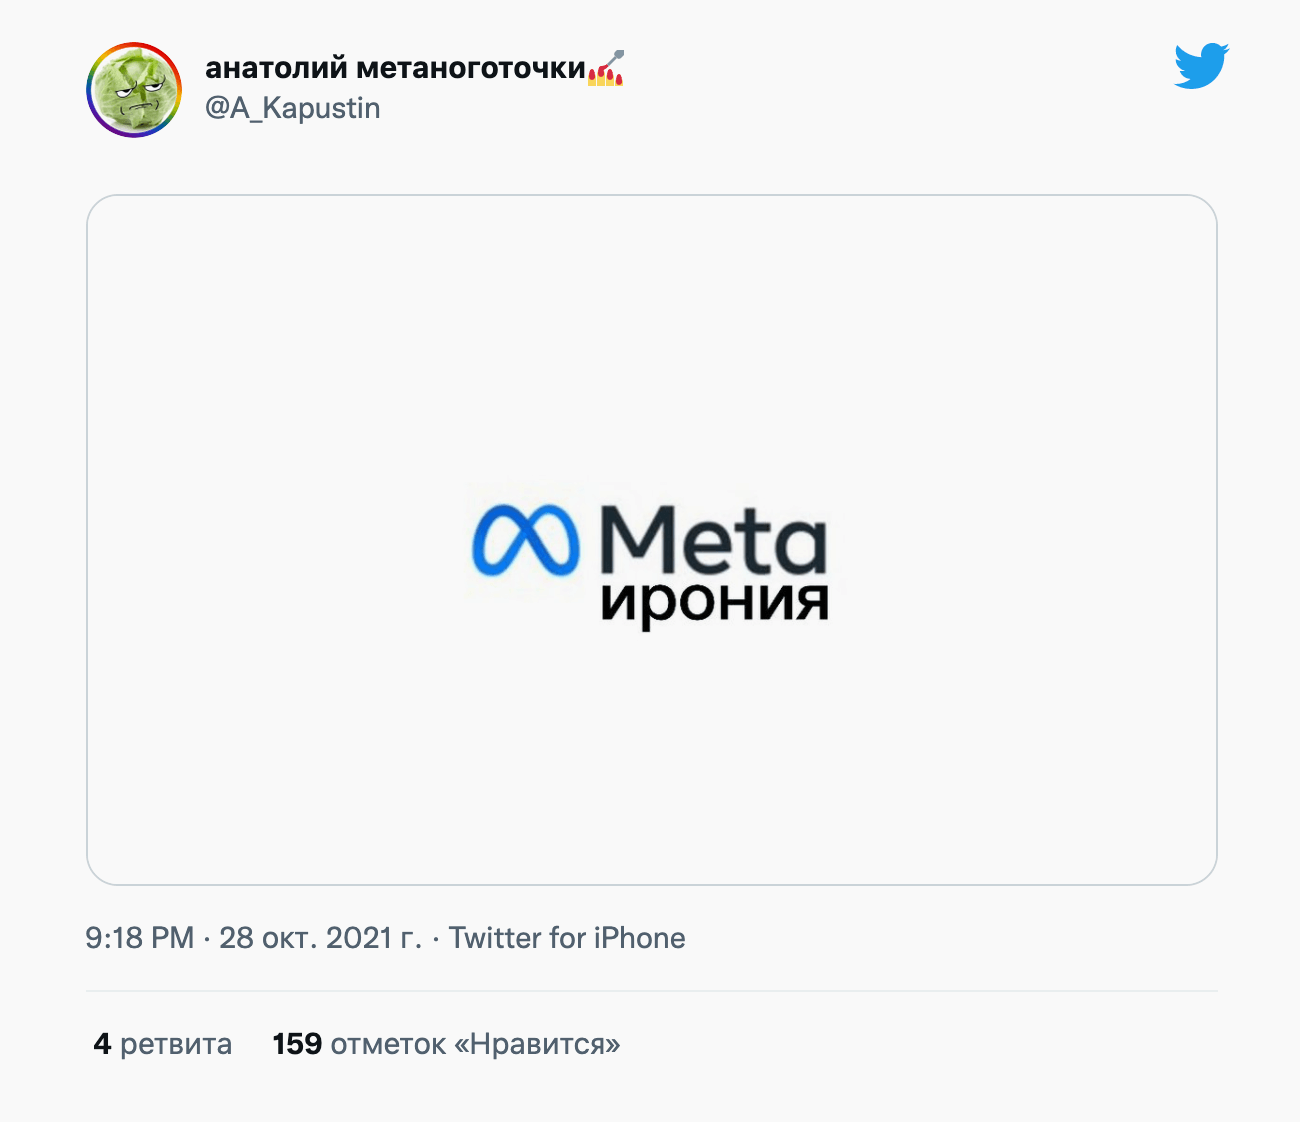1300x1122 pixels.
Task: View likes via "отметок «Нравится»" label
Action: click(475, 1044)
